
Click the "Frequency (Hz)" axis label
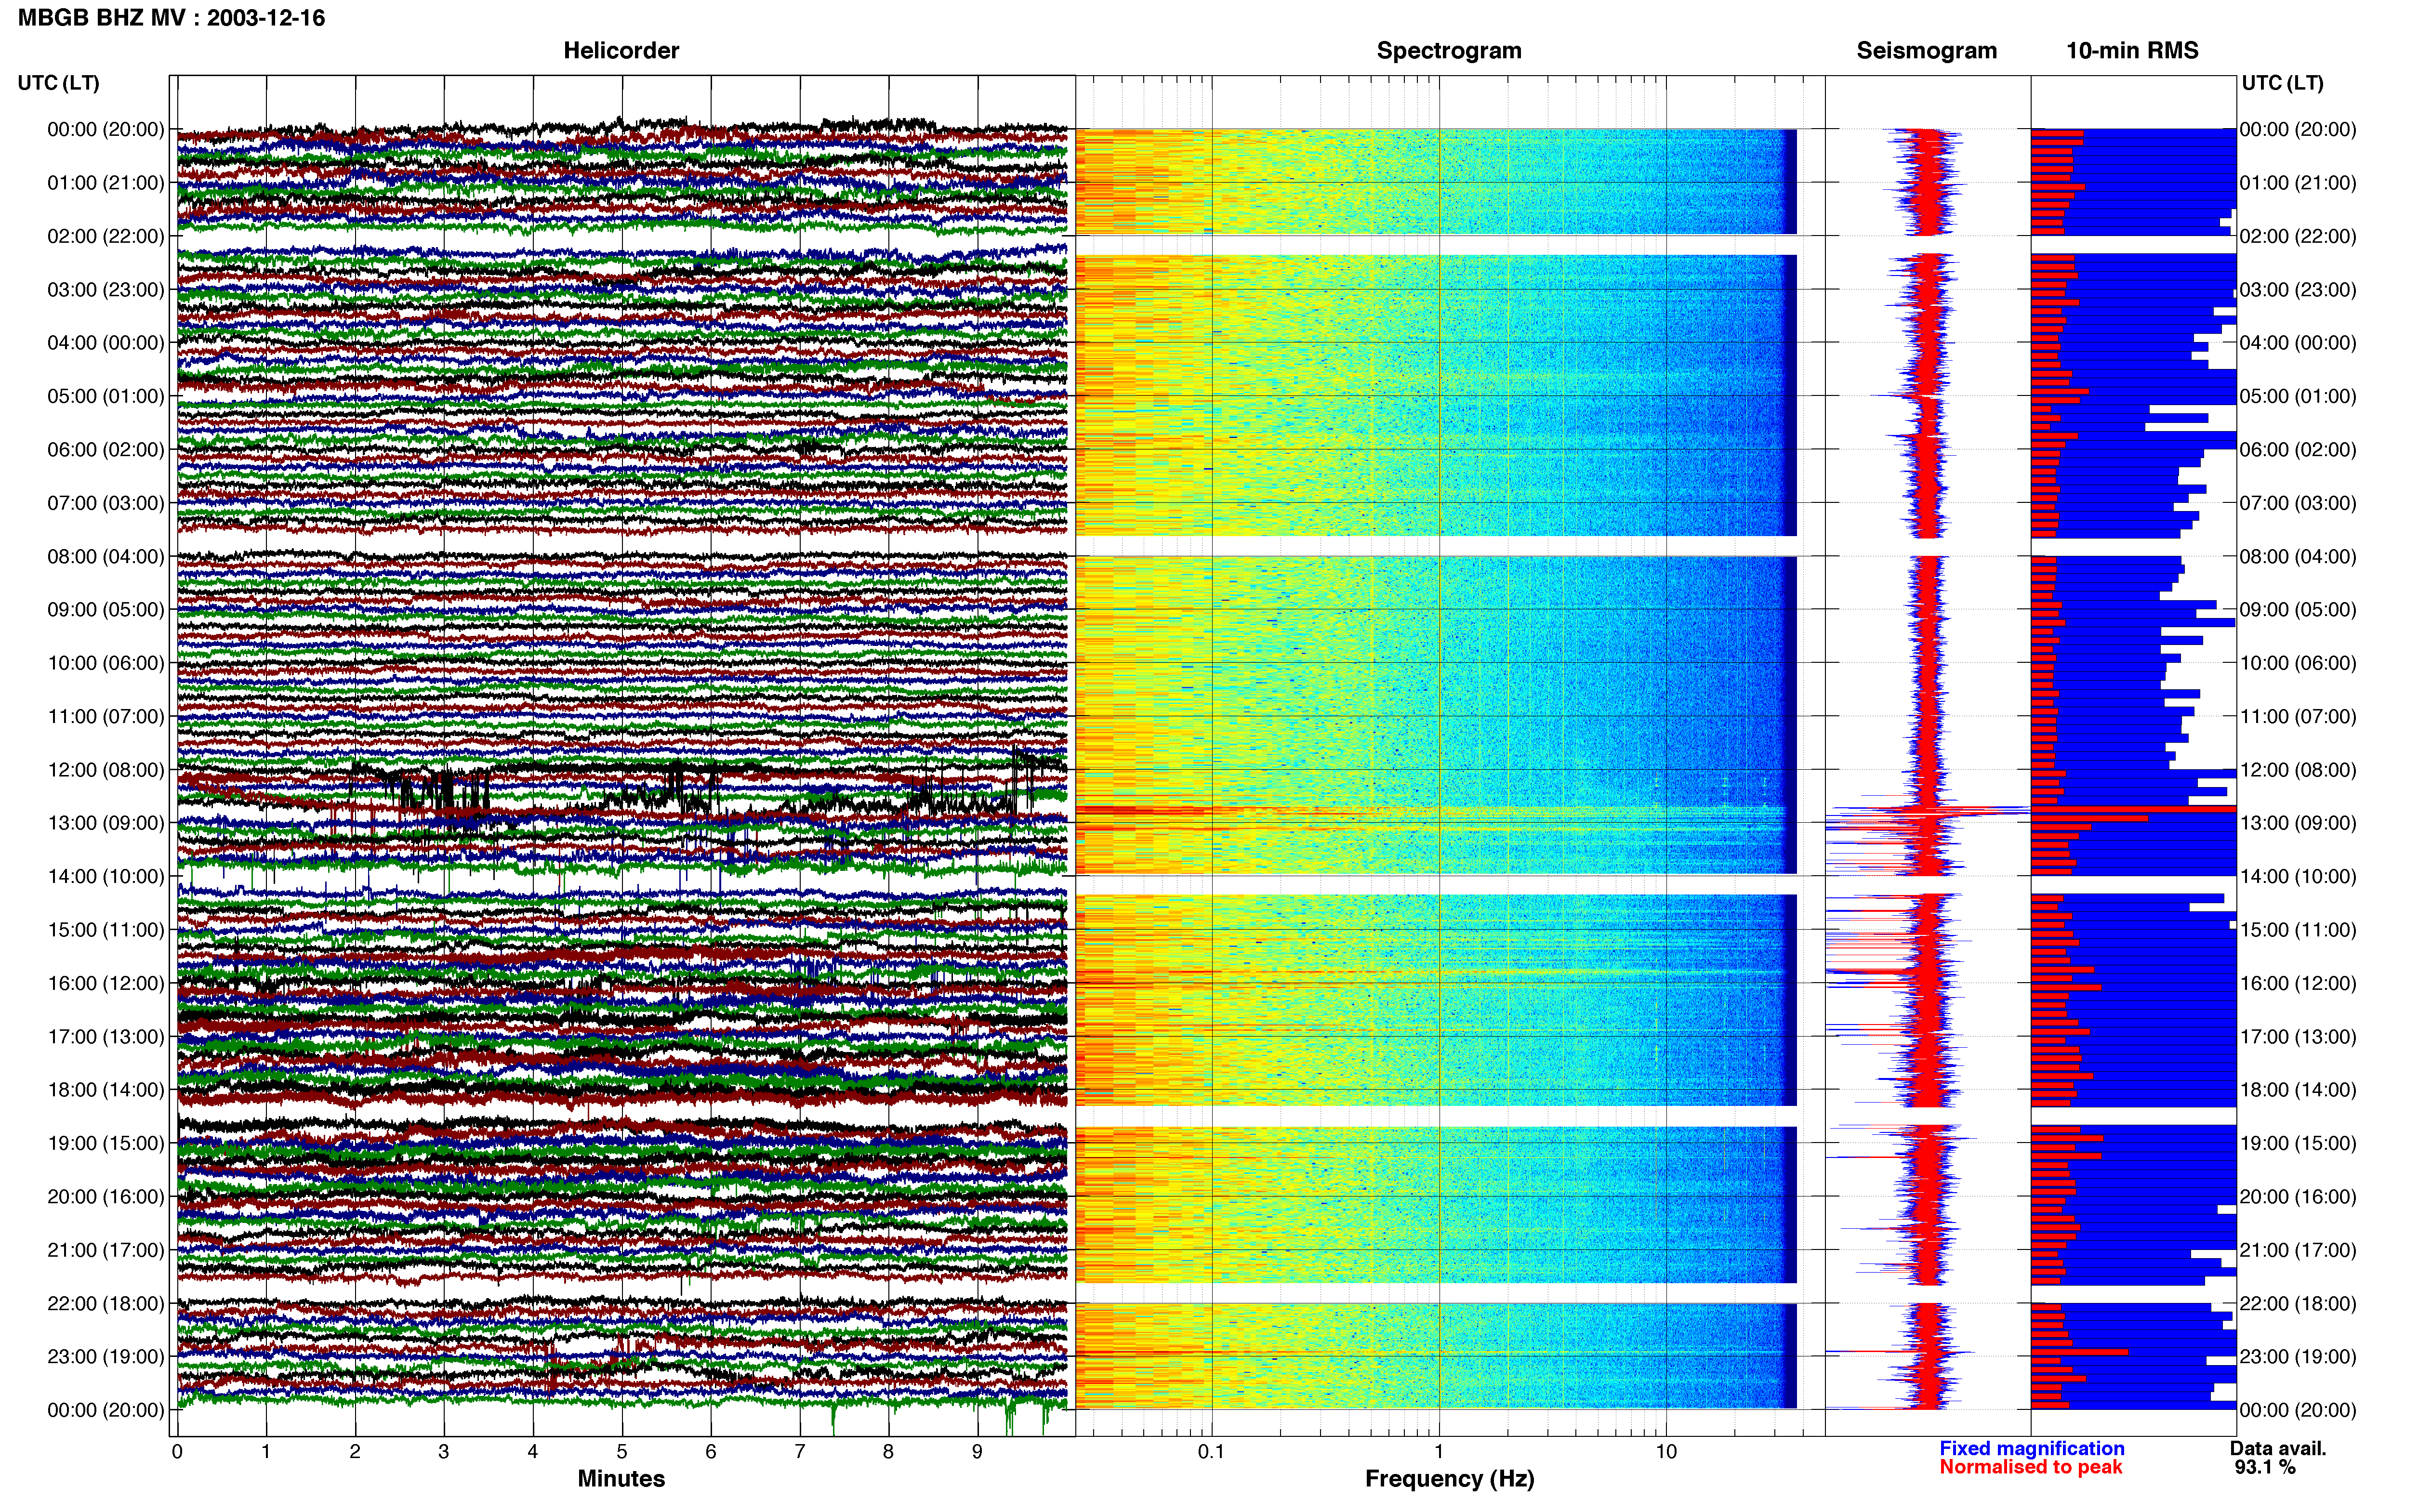1449,1479
